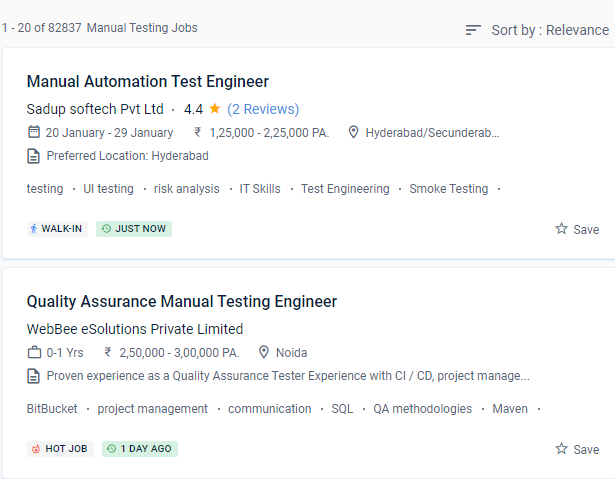615x479 pixels.
Task: Save the Quality Assurance Manual Testing job
Action: click(x=577, y=449)
